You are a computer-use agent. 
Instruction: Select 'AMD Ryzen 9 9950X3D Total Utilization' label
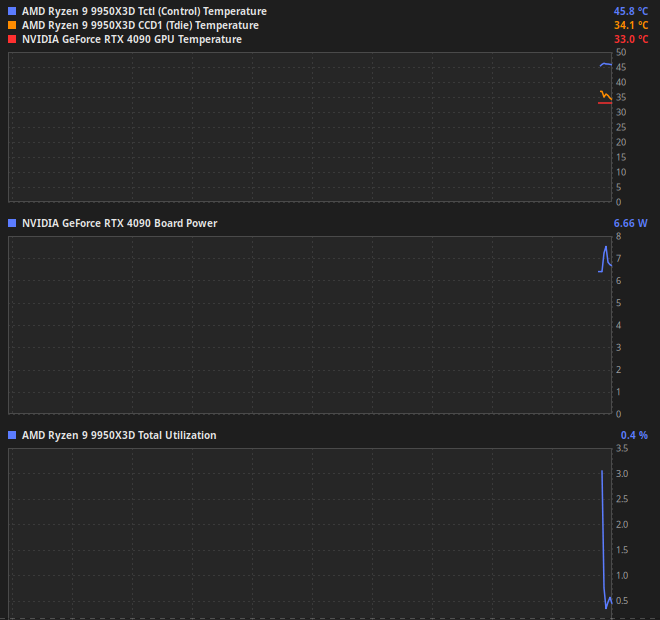pyautogui.click(x=119, y=435)
